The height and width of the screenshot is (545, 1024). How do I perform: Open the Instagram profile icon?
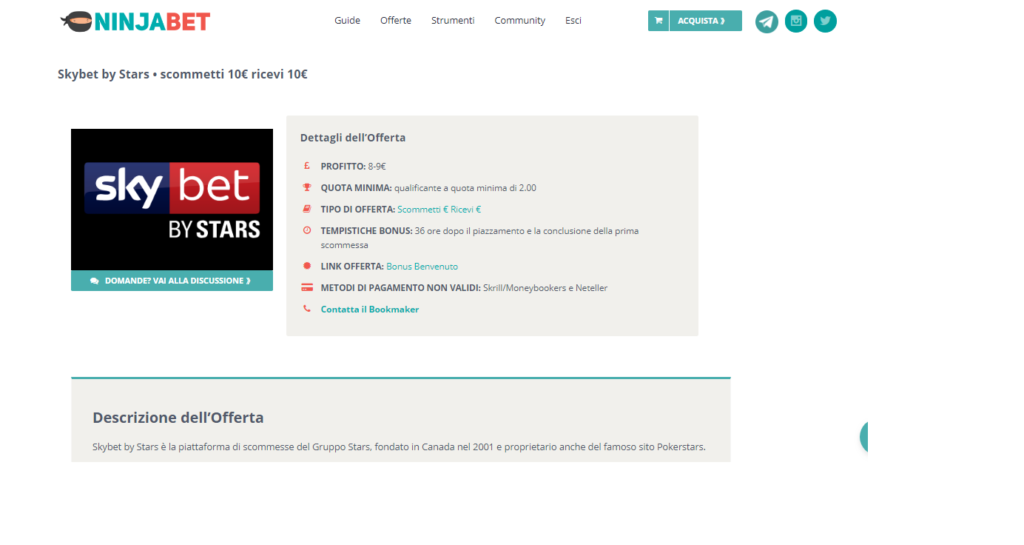795,21
